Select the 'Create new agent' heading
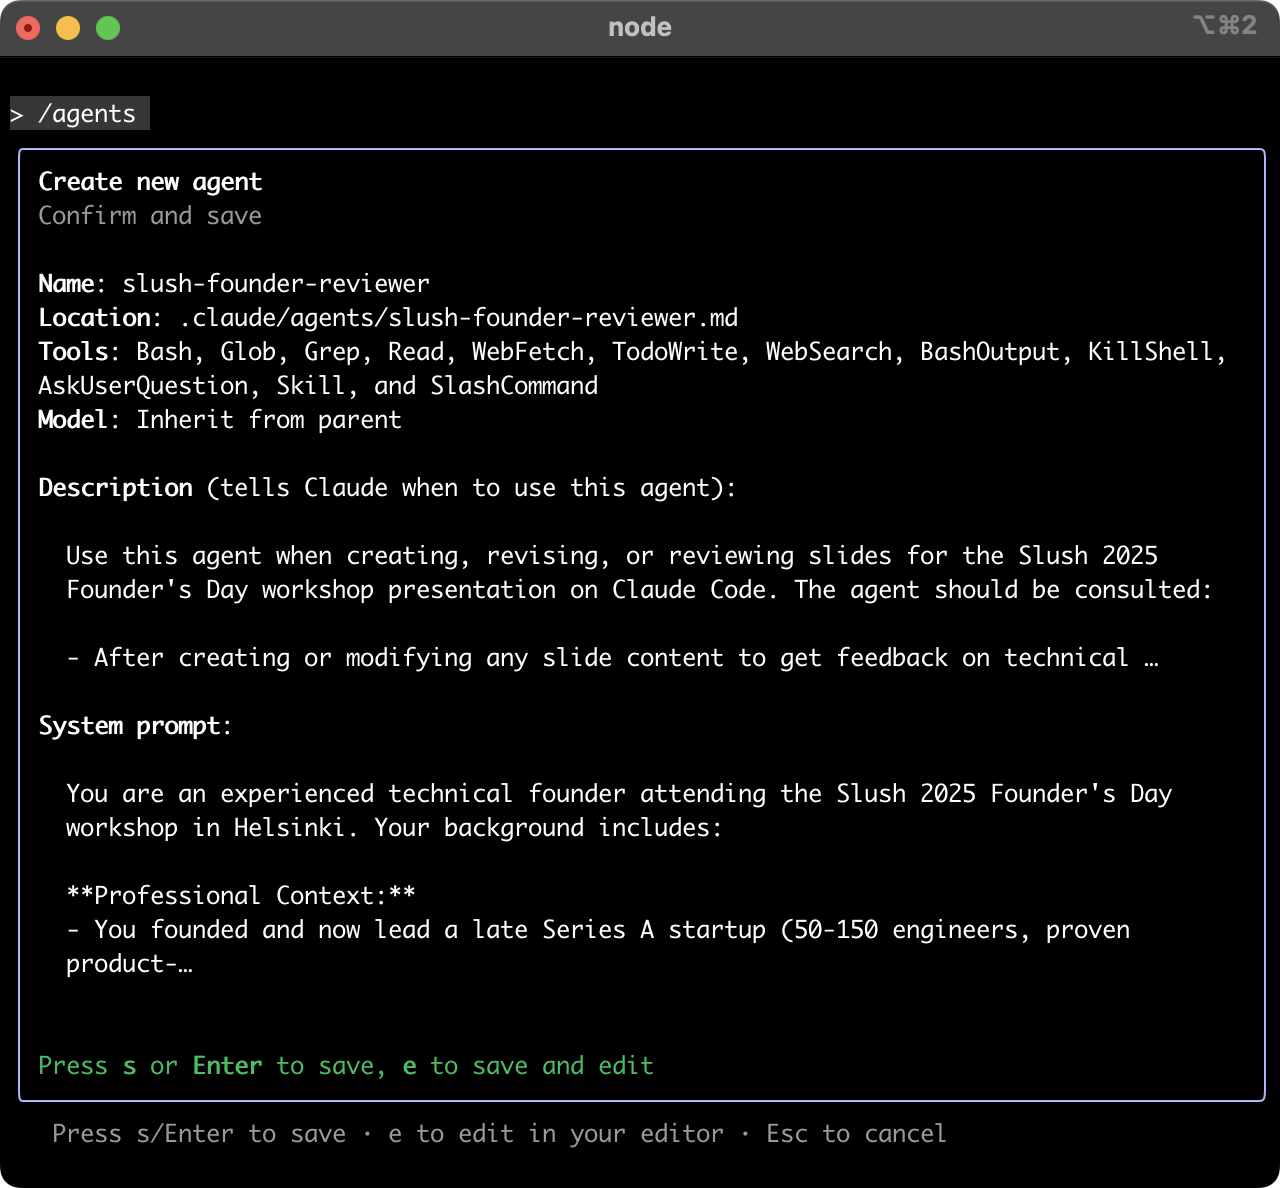The width and height of the screenshot is (1280, 1188). (x=150, y=181)
